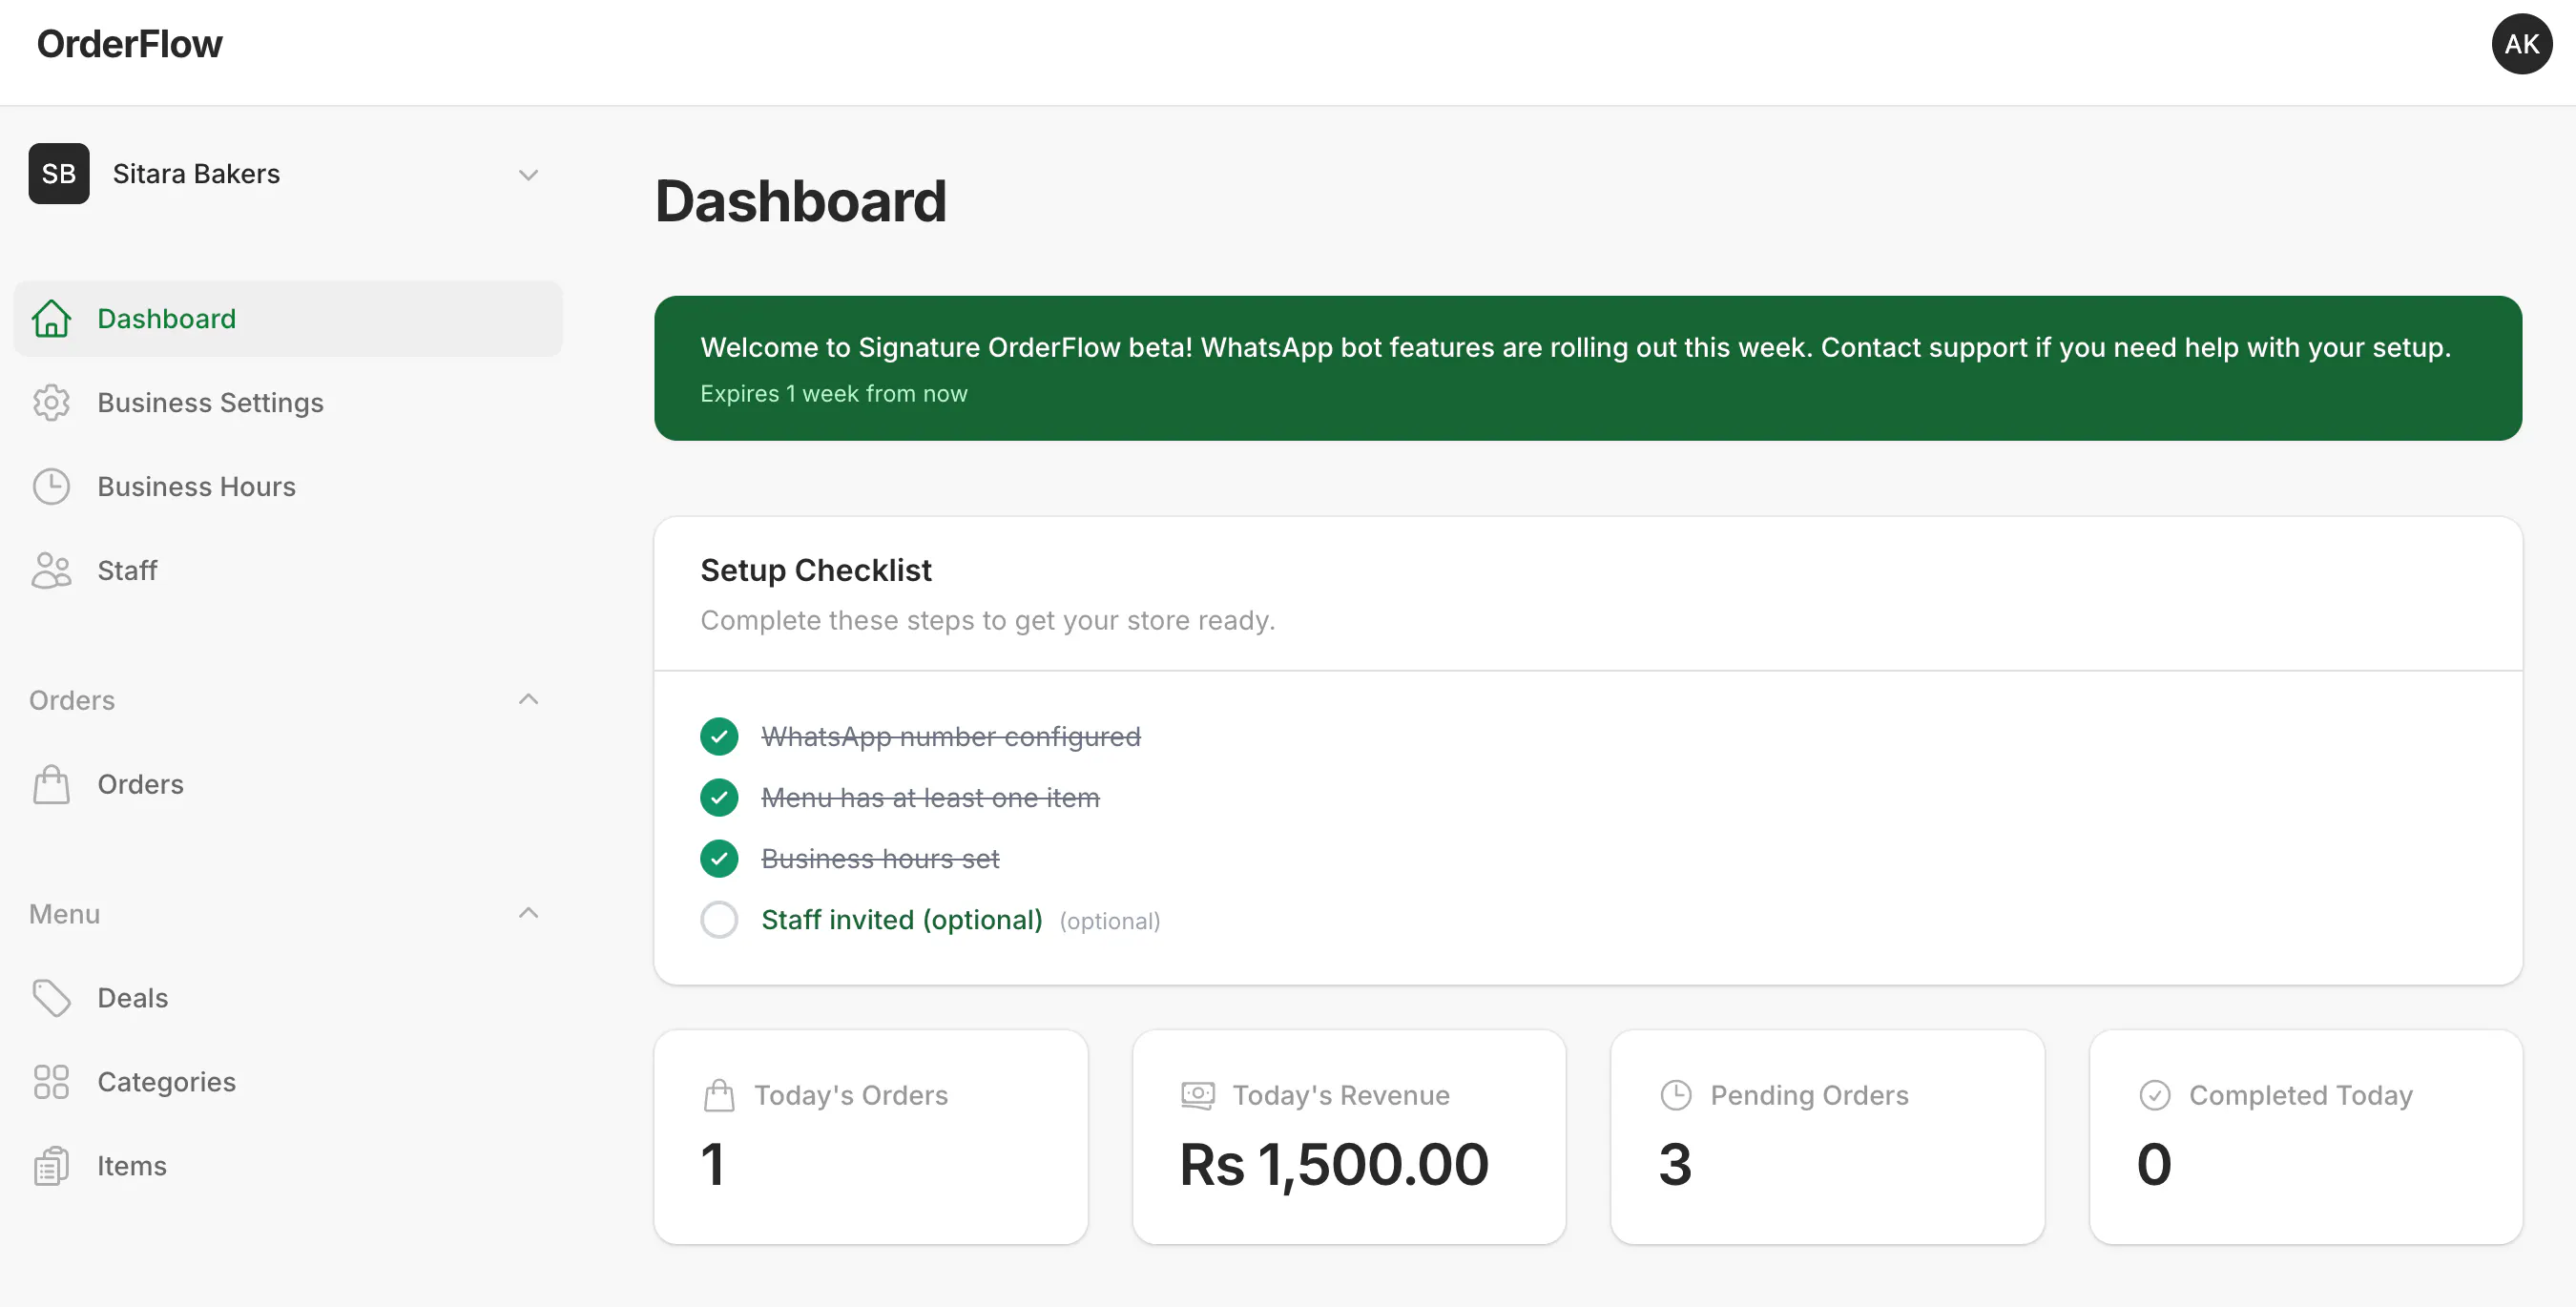Screen dimensions: 2576x1307
Task: Check the Staff invited empty circle
Action: [719, 920]
